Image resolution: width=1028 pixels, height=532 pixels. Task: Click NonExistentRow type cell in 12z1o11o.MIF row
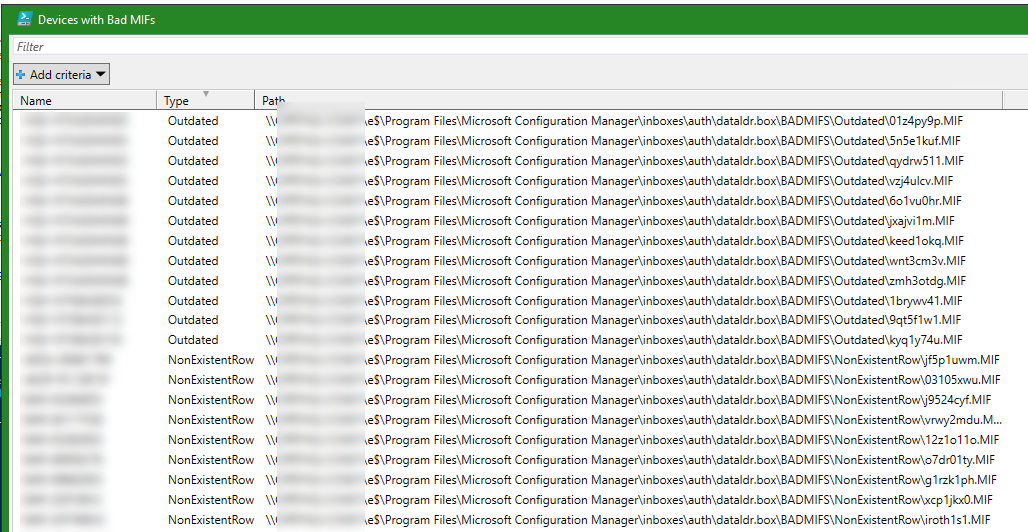210,440
